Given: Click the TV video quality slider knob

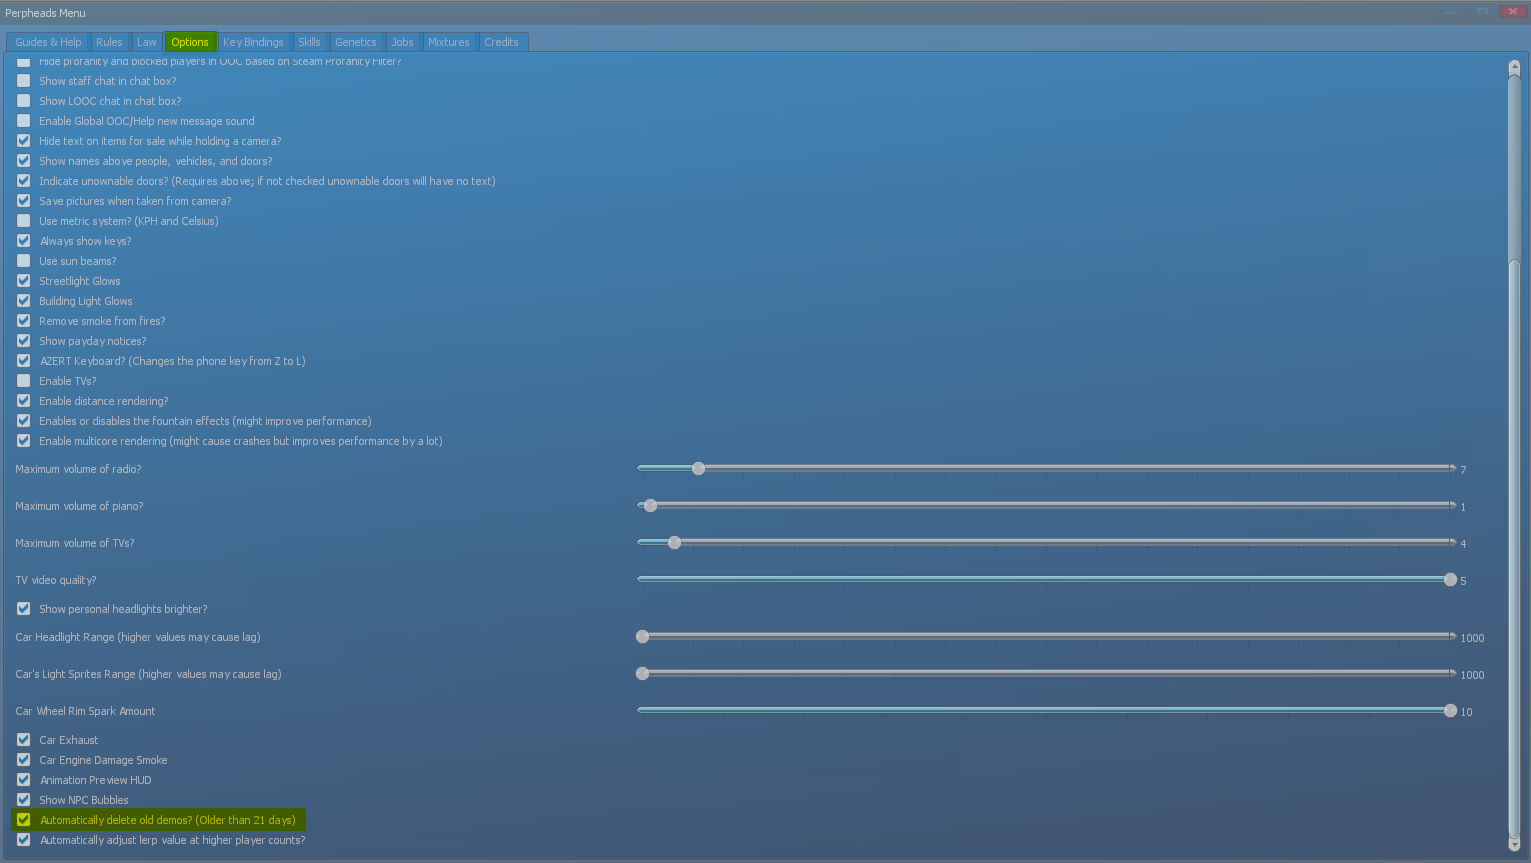Looking at the screenshot, I should point(1449,579).
